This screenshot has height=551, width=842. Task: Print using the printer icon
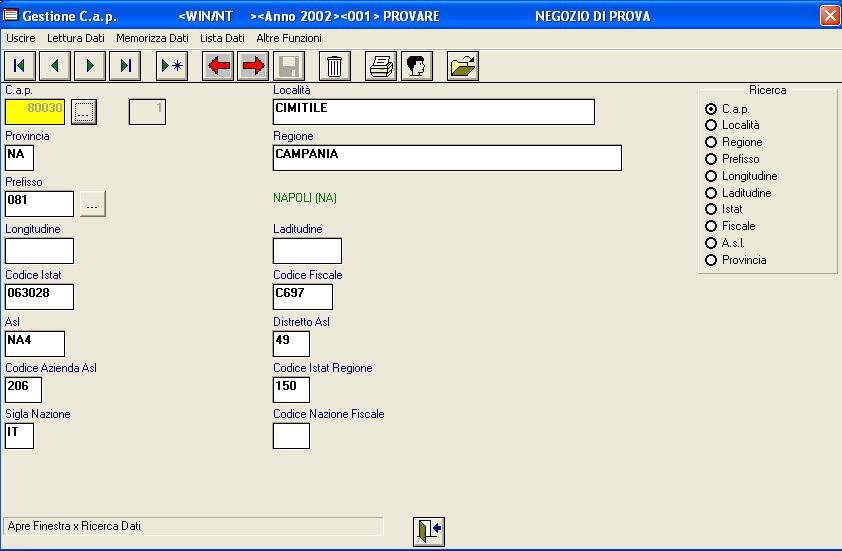coord(381,66)
